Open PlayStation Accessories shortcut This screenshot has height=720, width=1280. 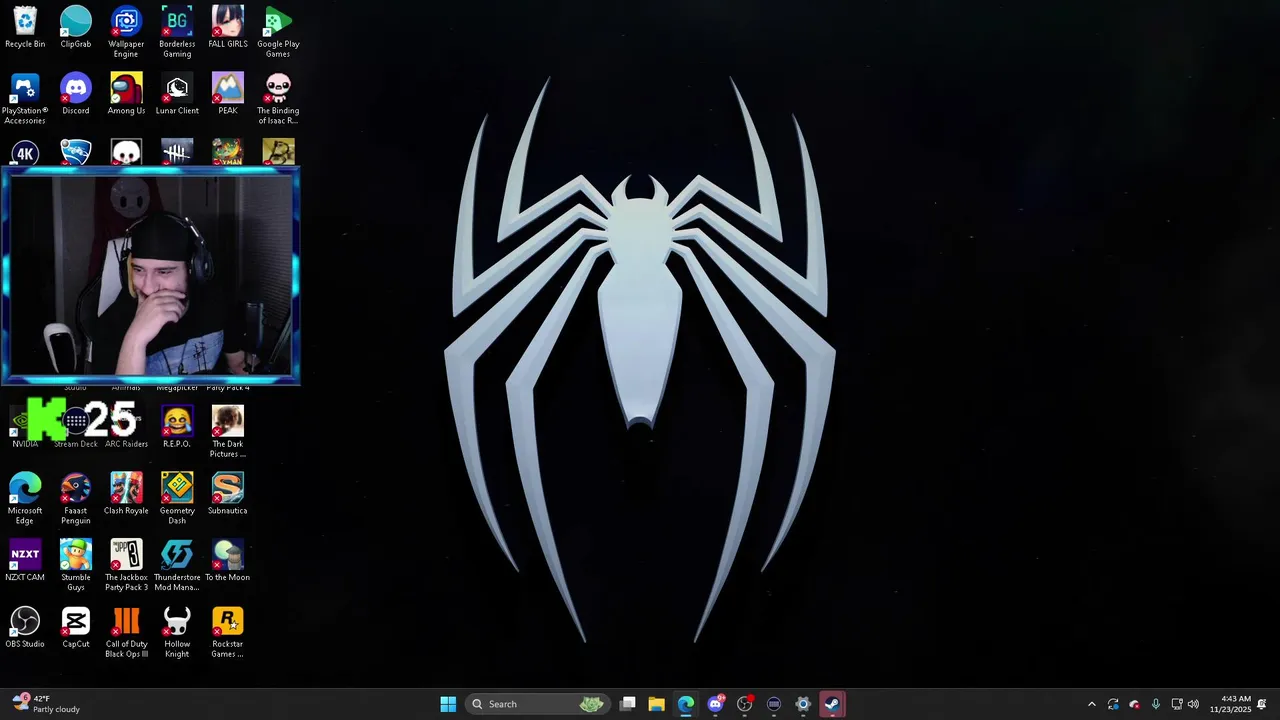25,99
